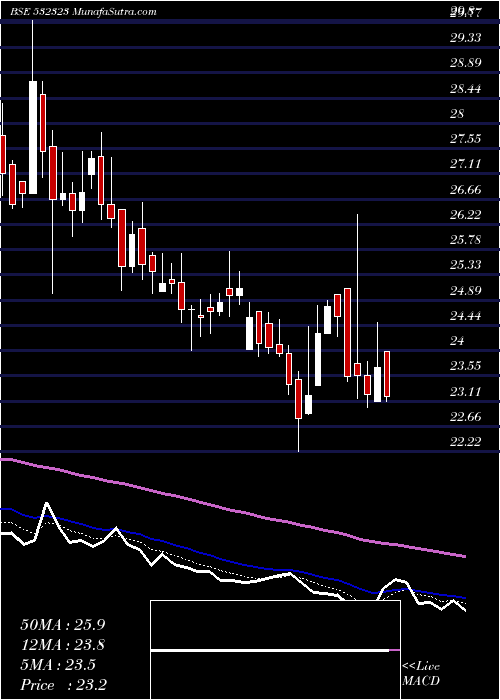Click the 28 price axis label
The height and width of the screenshot is (700, 500).
458,113
